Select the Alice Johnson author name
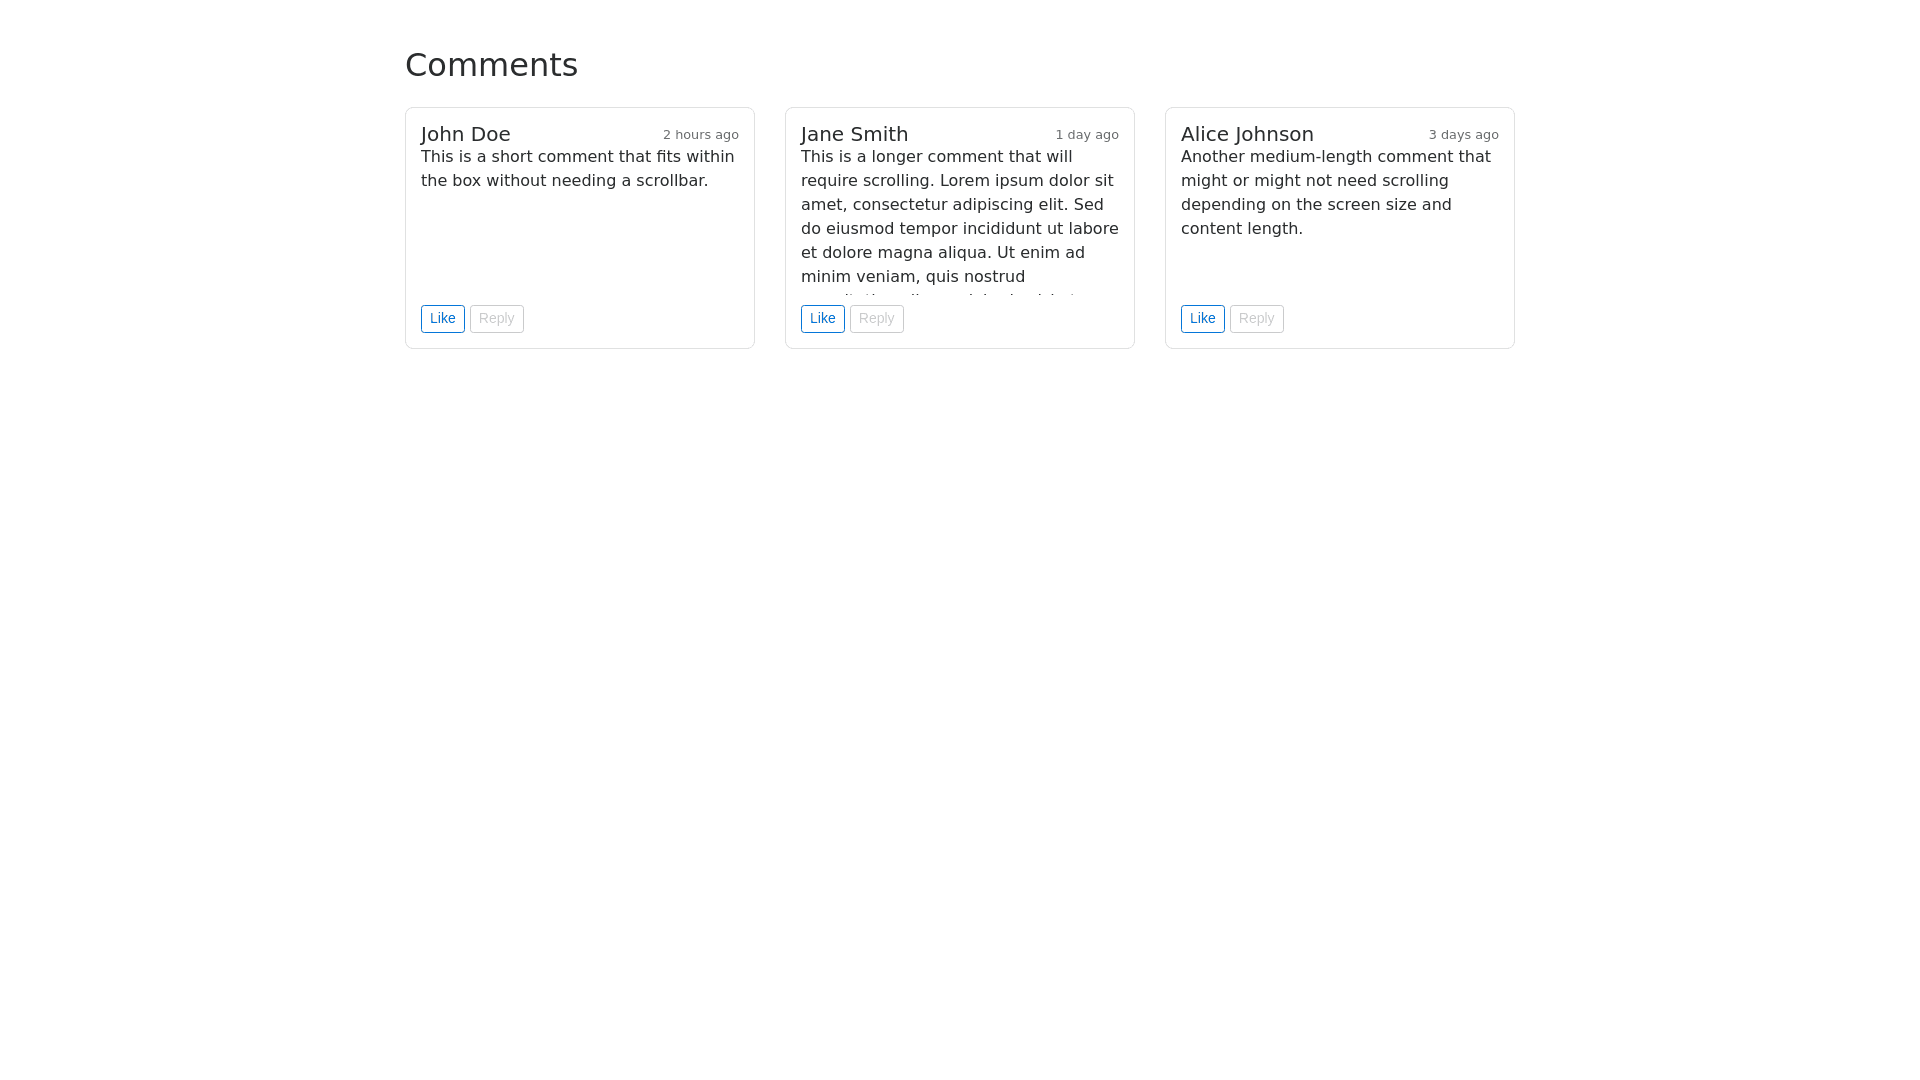 1247,134
